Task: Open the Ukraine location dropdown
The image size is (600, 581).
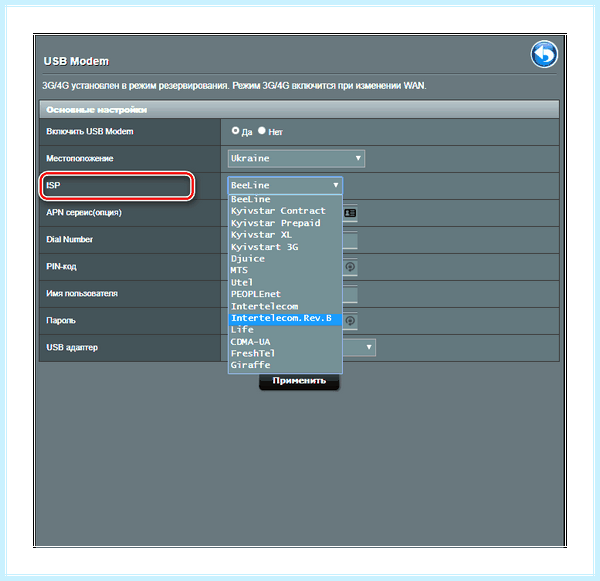Action: pyautogui.click(x=296, y=158)
